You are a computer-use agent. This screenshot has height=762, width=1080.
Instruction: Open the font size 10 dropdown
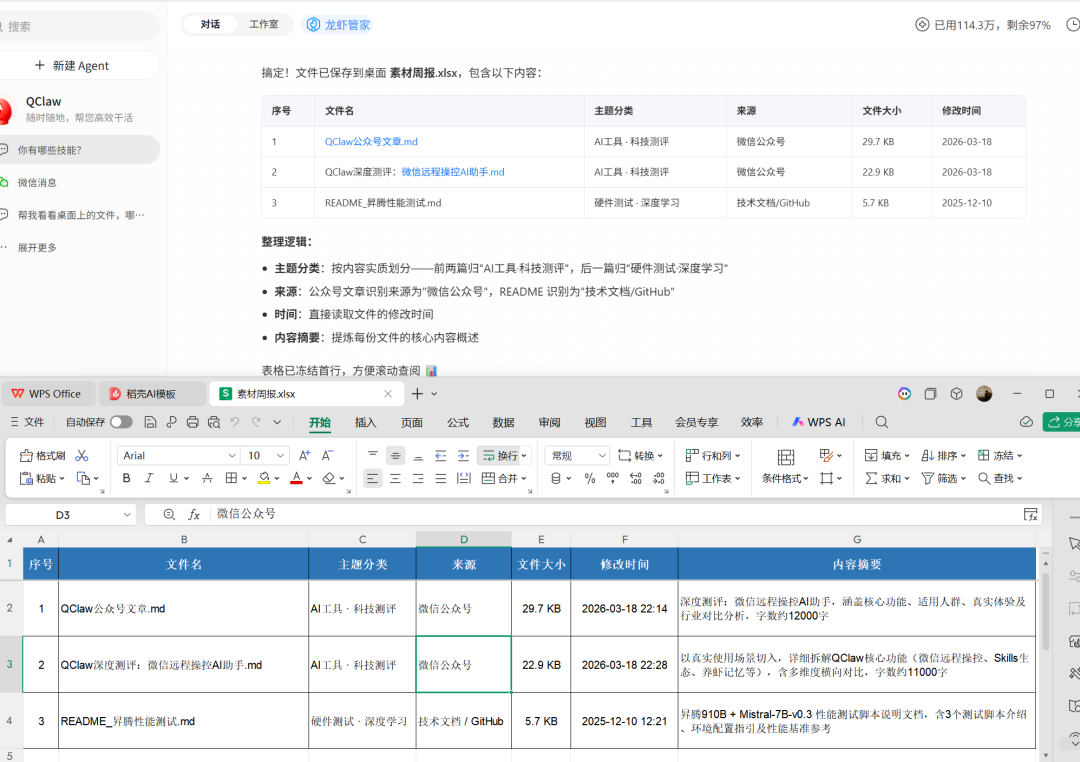coord(280,455)
